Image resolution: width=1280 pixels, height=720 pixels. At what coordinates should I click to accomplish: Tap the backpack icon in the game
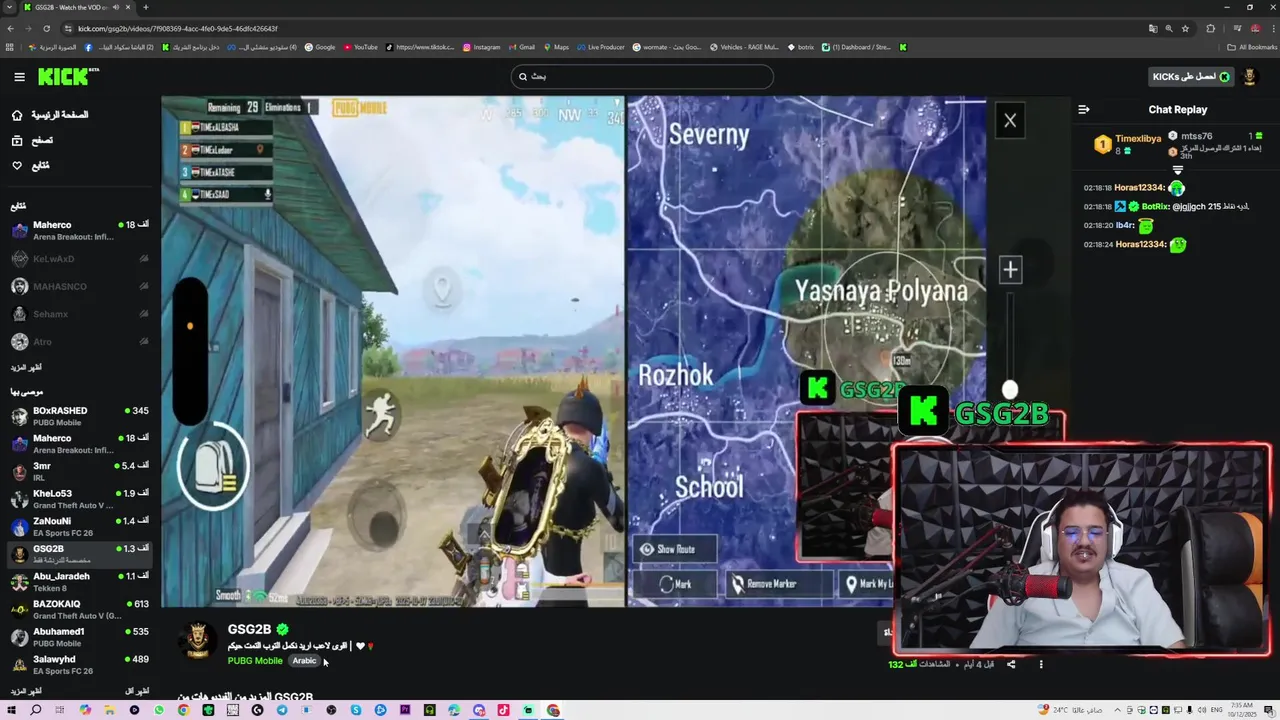pos(214,467)
